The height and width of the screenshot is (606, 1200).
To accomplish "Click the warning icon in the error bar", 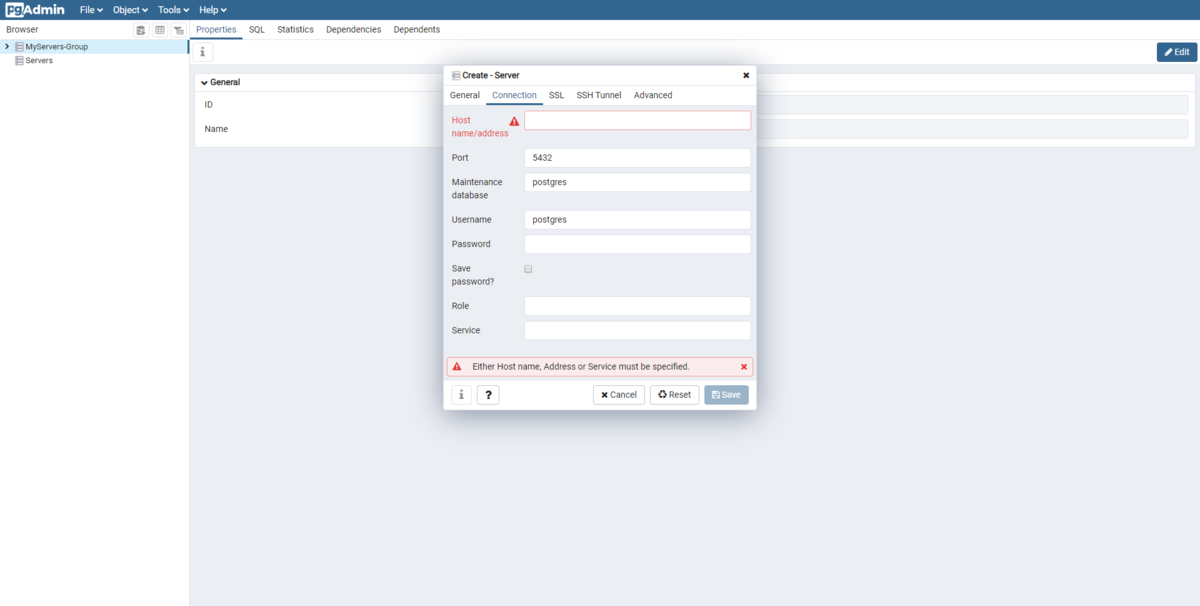I will 457,367.
